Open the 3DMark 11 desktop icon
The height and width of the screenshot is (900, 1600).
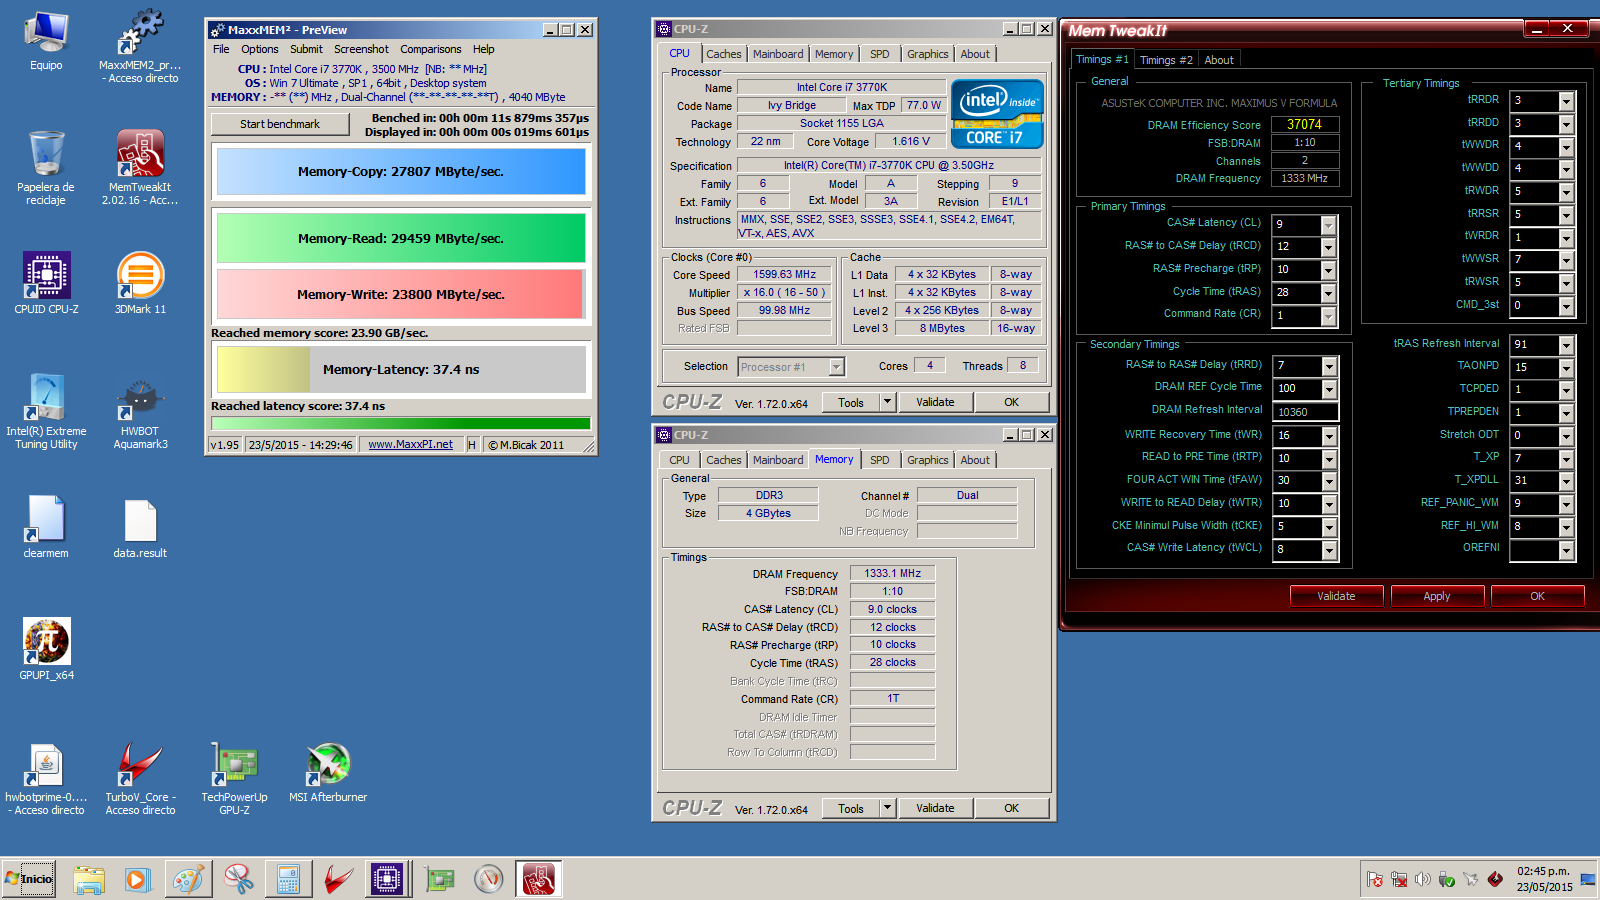point(140,283)
